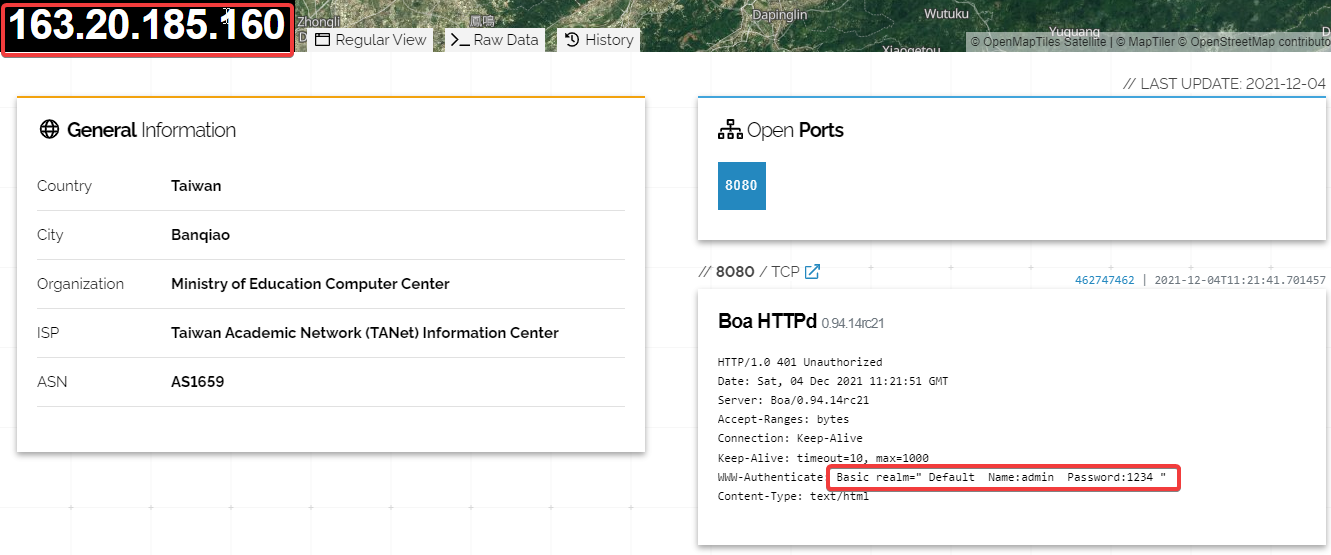Open the History tab

pos(598,40)
